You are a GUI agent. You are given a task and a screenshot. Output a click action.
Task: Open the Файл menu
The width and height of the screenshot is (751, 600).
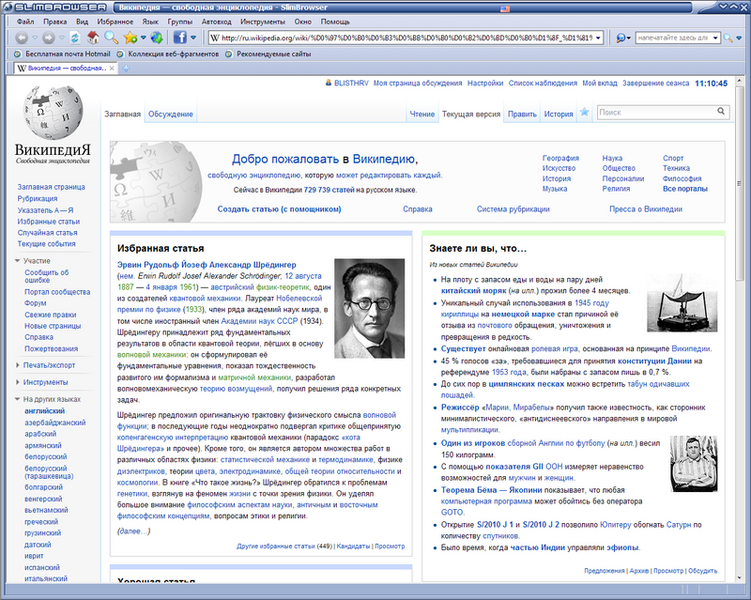25,22
